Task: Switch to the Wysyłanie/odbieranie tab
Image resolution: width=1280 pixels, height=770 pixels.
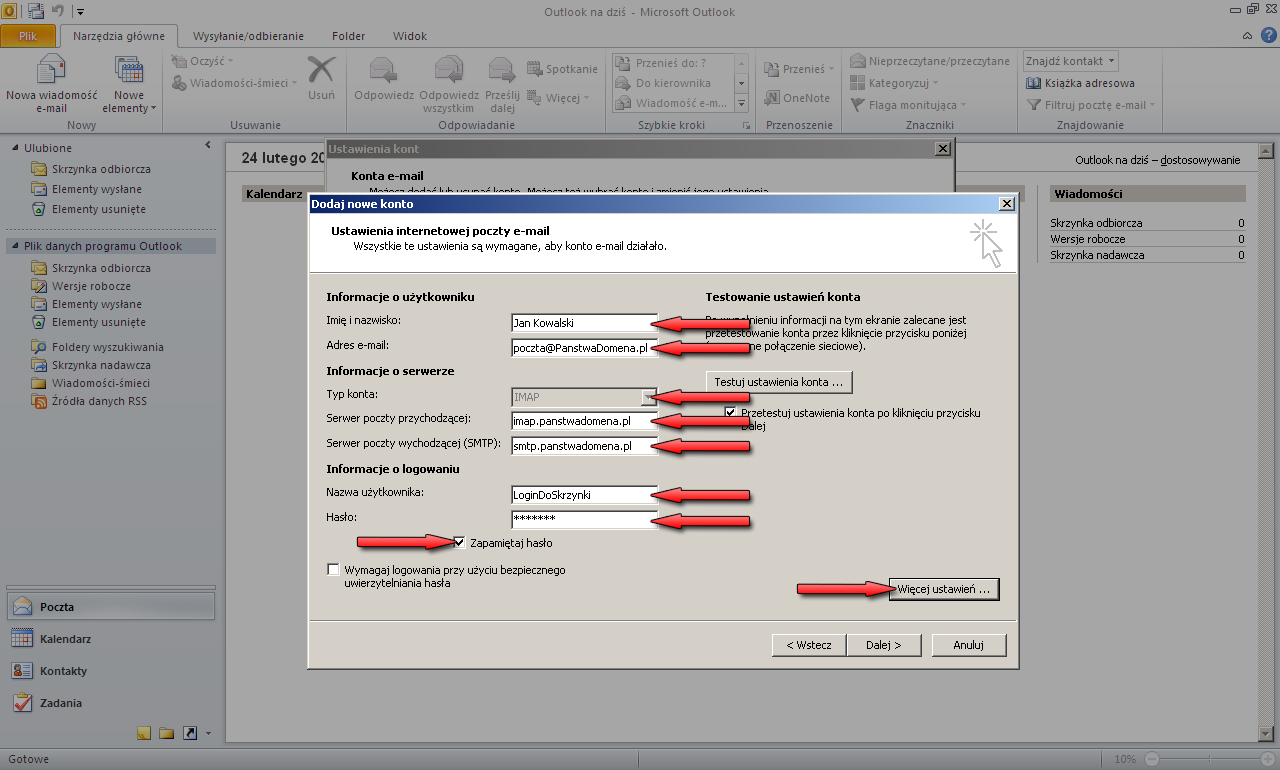Action: coord(248,36)
